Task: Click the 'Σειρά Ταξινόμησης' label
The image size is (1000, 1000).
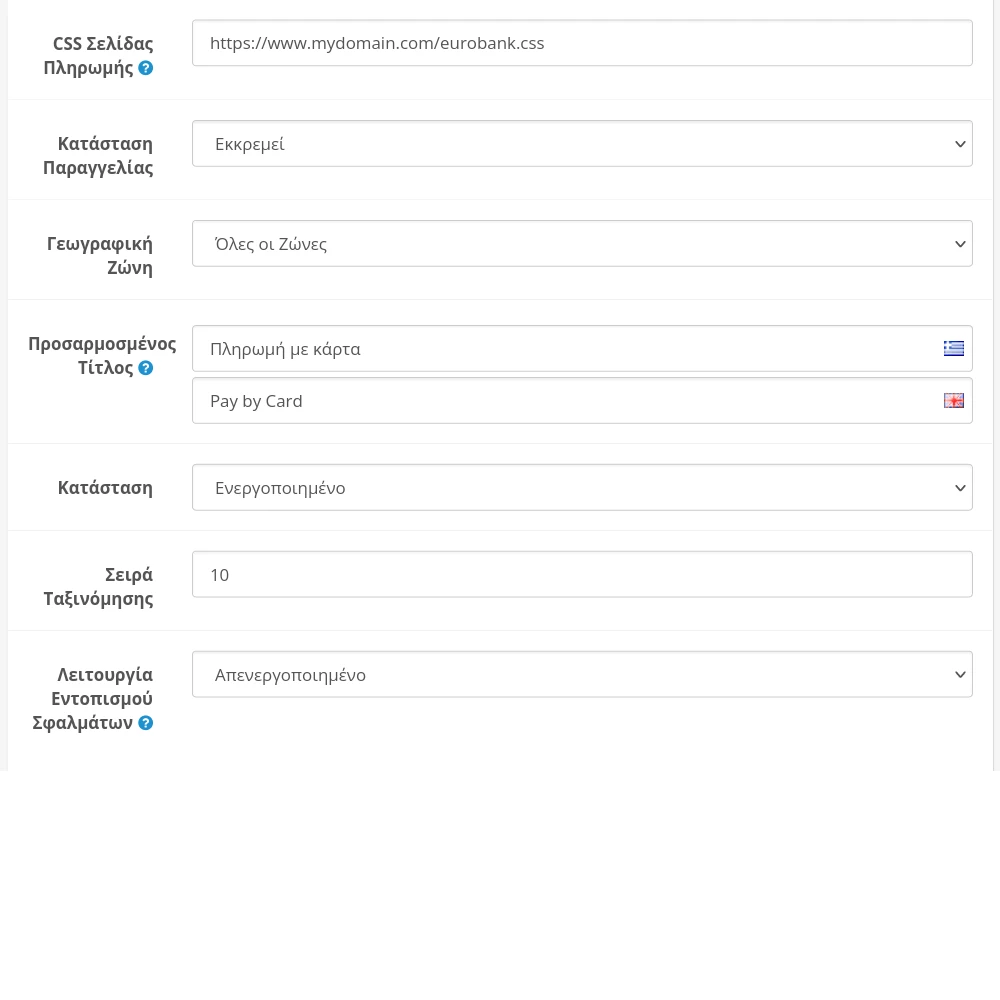Action: click(x=99, y=587)
